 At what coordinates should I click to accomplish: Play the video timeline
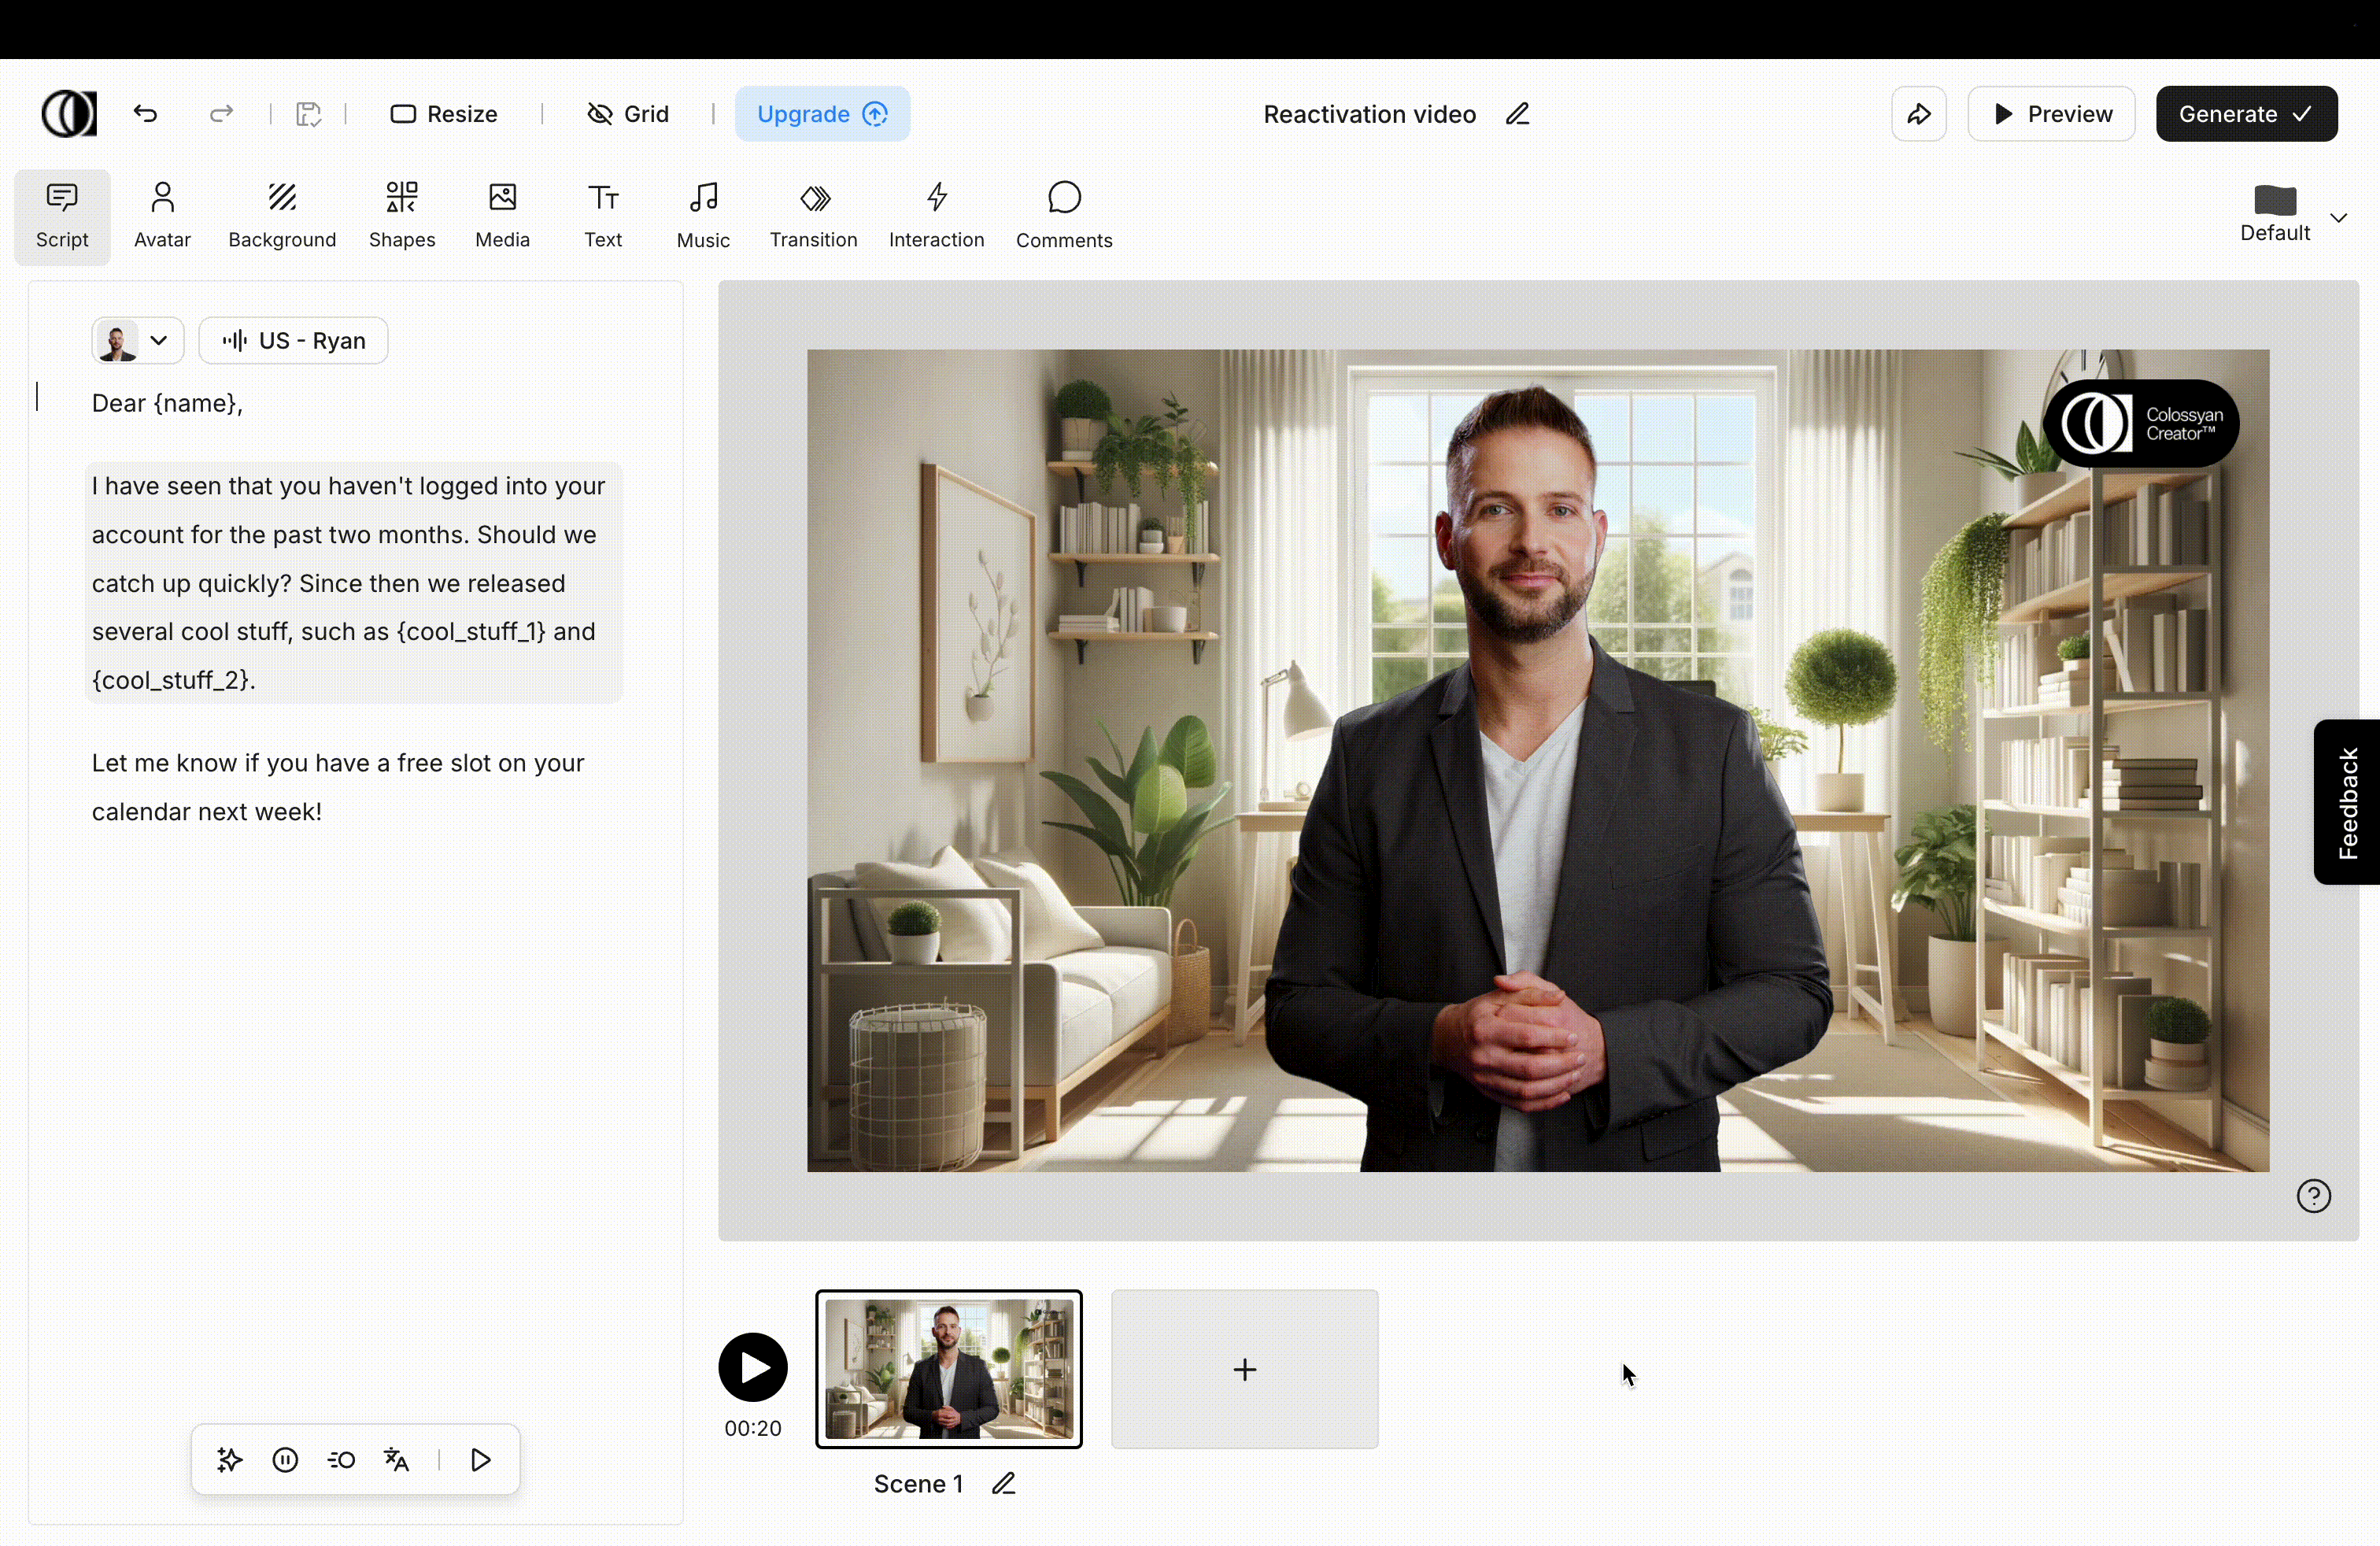(x=753, y=1367)
